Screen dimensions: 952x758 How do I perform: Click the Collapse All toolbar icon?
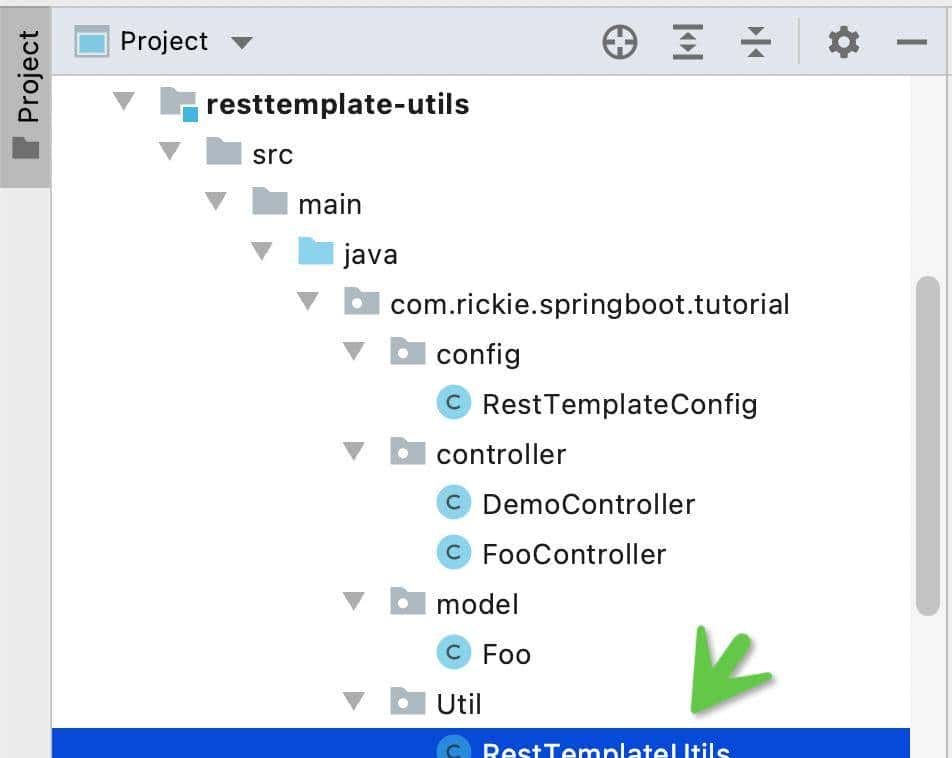tap(756, 43)
